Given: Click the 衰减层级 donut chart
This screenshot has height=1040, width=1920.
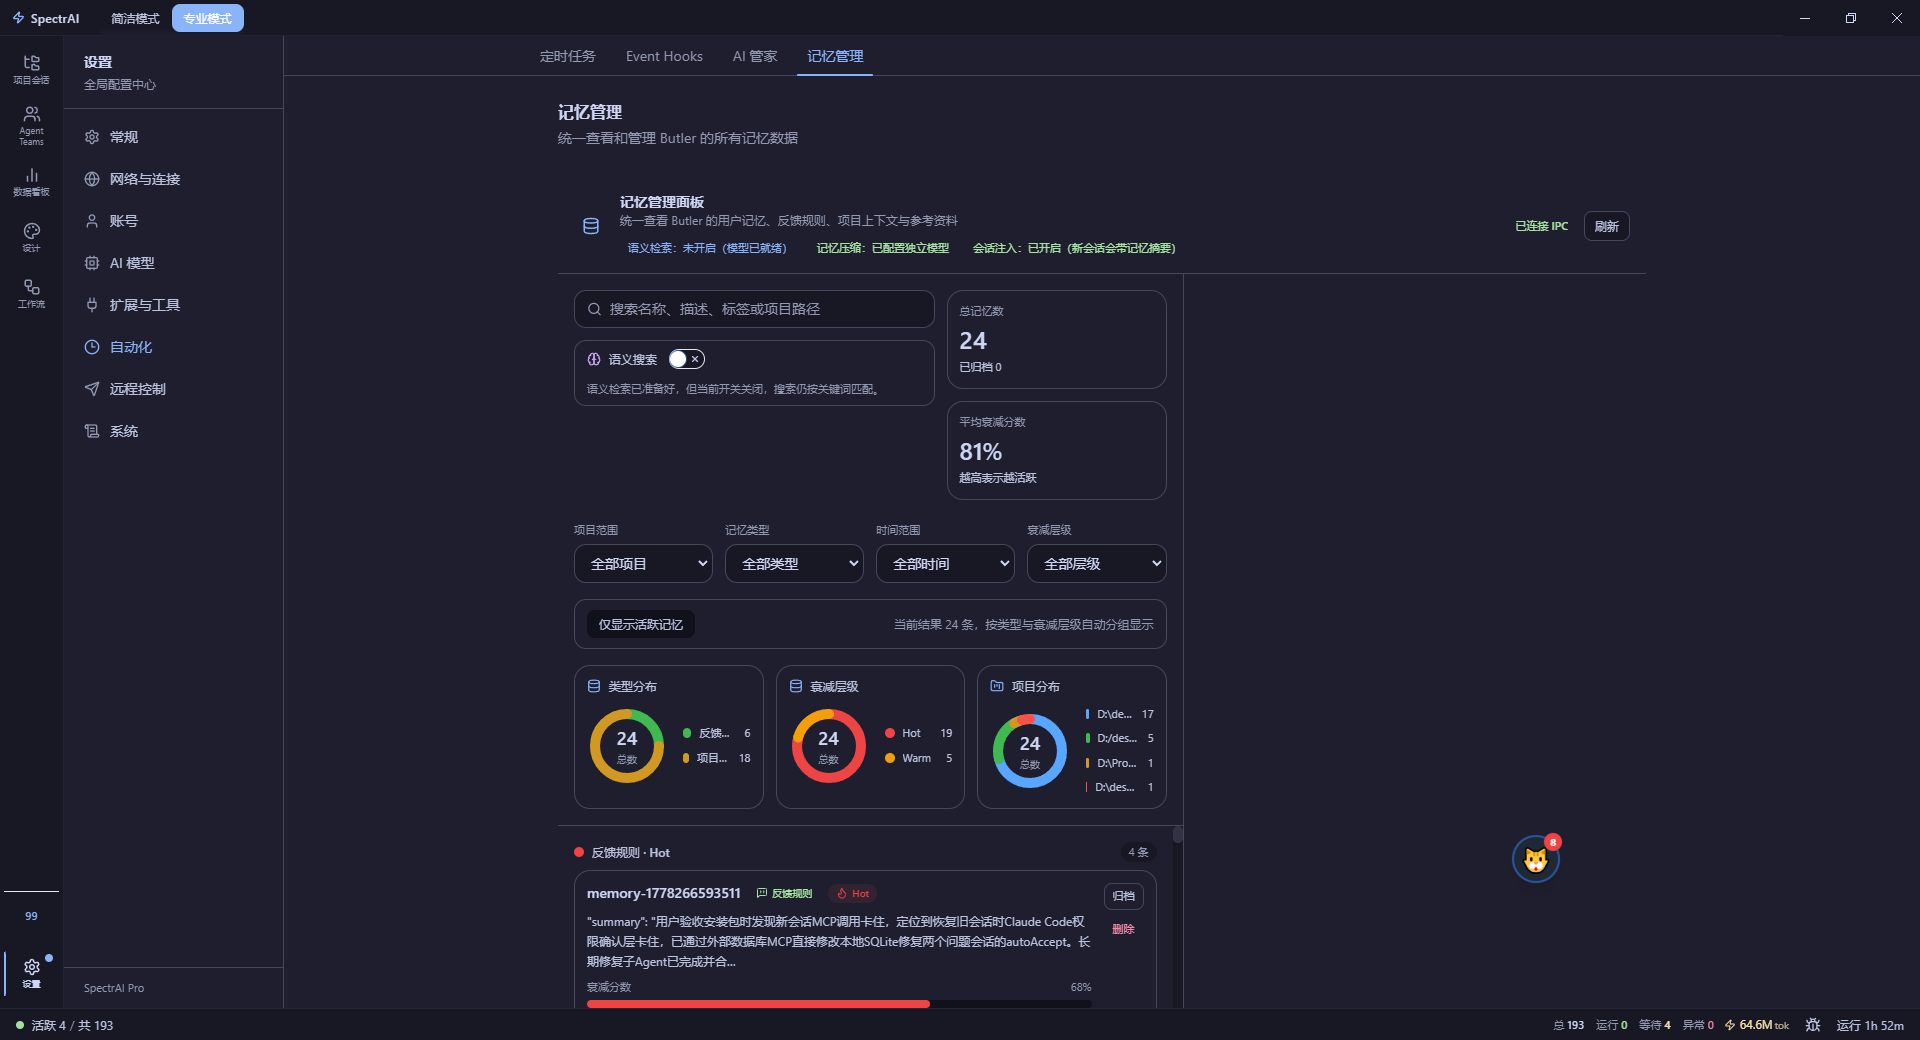Looking at the screenshot, I should 829,746.
